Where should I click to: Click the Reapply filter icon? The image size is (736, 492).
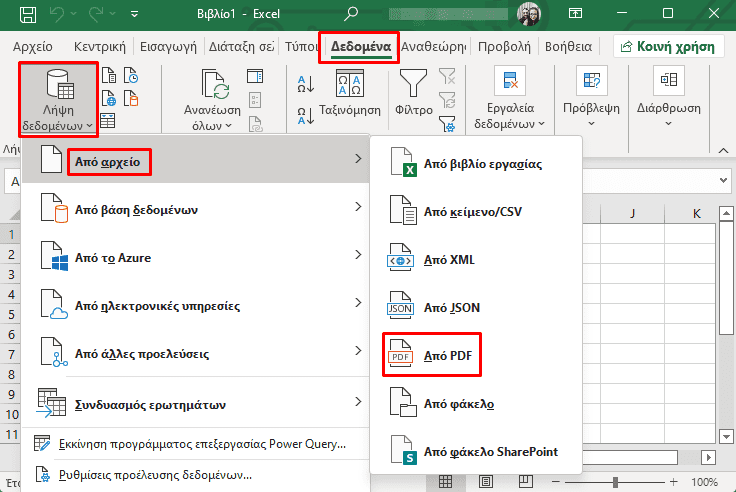(447, 100)
